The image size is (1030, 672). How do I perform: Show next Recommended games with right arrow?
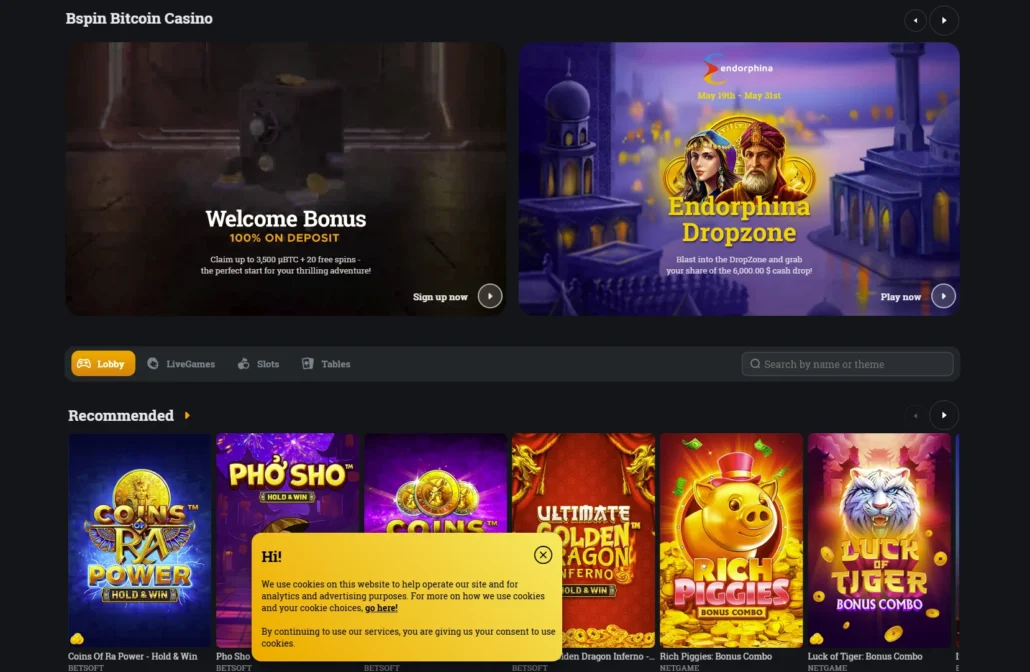[944, 415]
